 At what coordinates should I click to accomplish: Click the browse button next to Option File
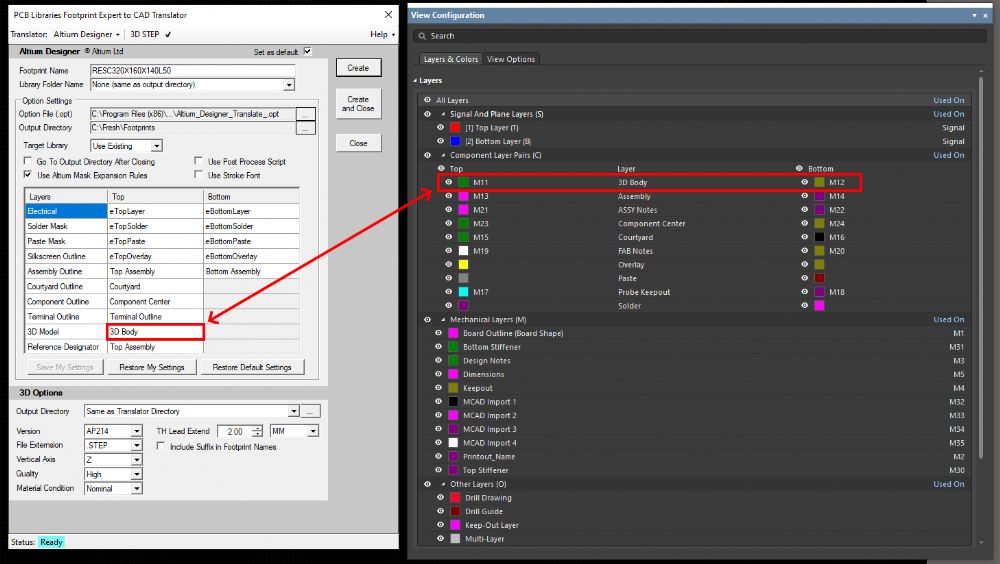(306, 114)
